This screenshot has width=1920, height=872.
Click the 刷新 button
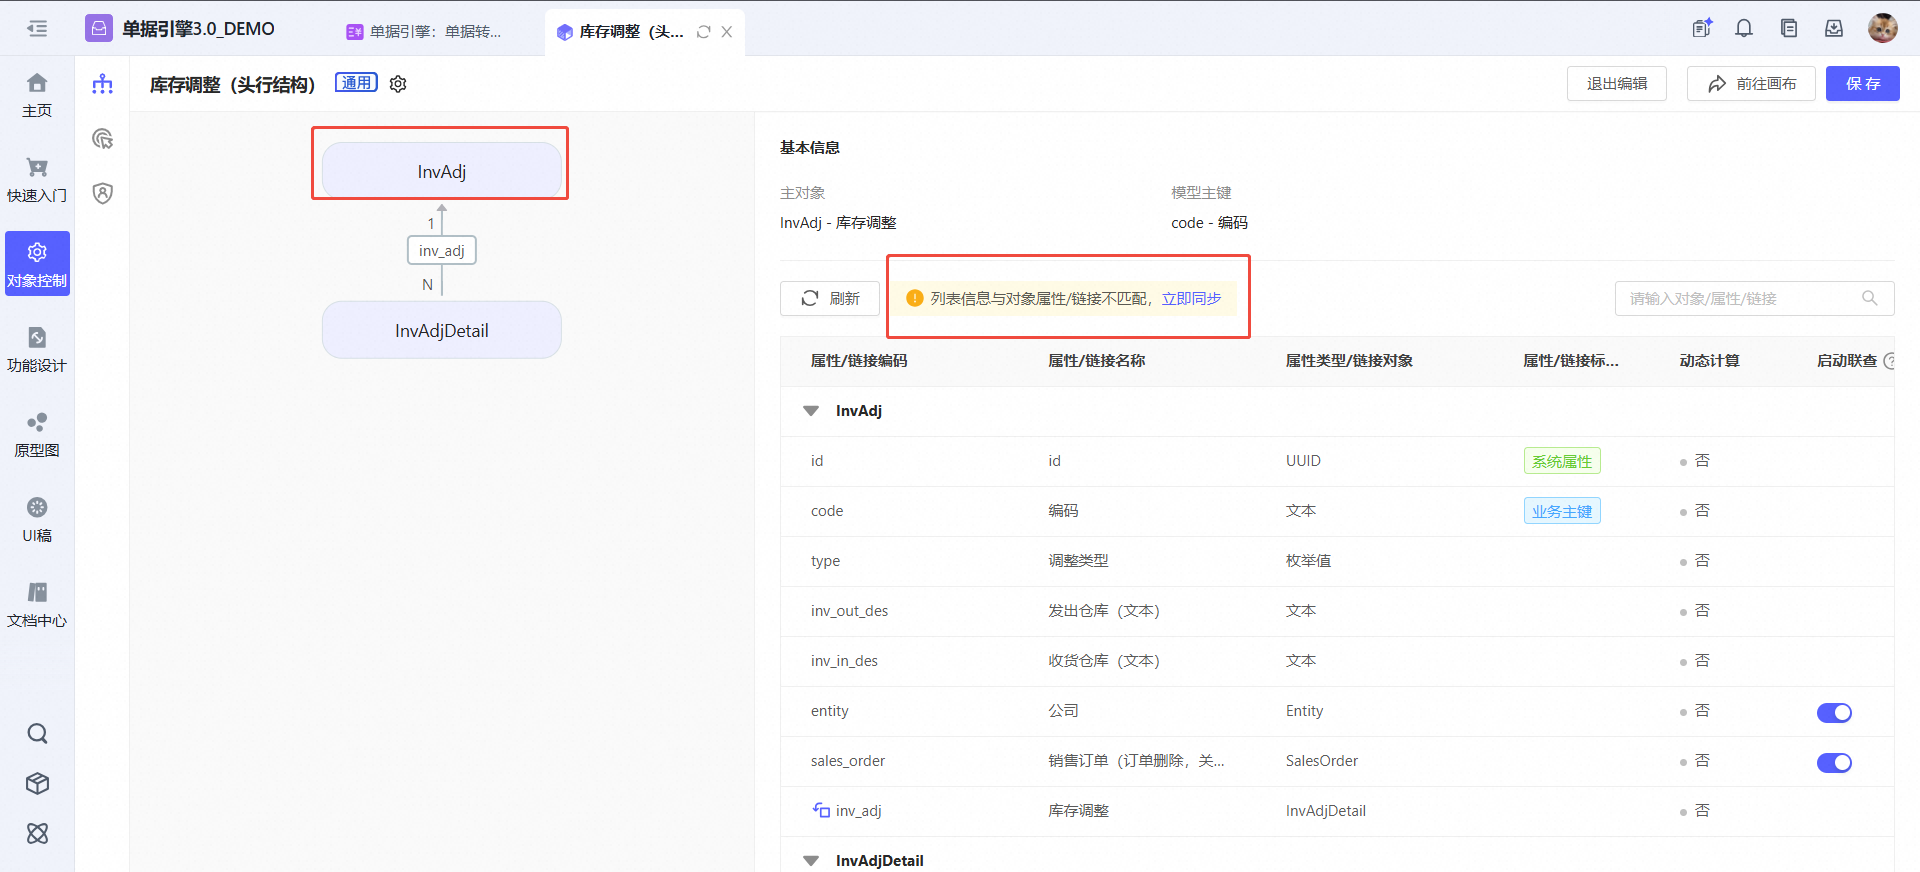pos(830,299)
